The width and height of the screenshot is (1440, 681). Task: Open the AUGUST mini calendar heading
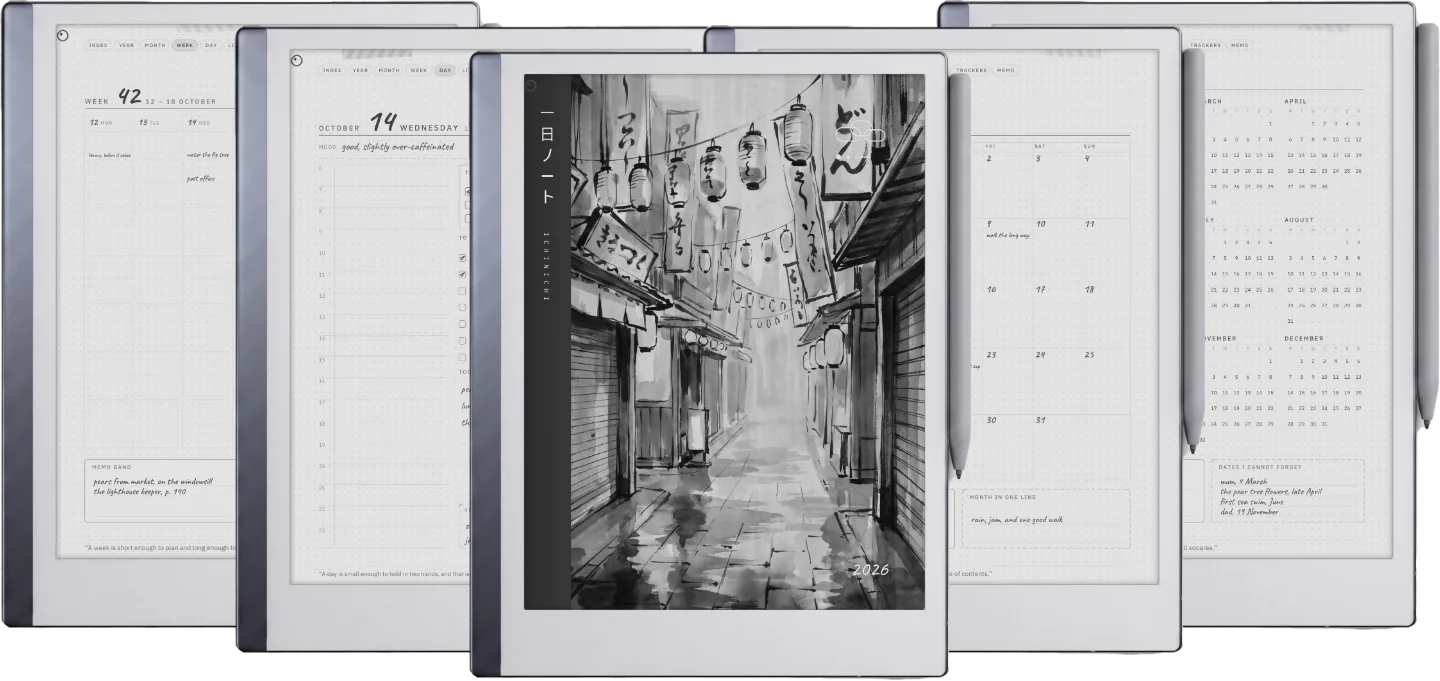[1299, 220]
